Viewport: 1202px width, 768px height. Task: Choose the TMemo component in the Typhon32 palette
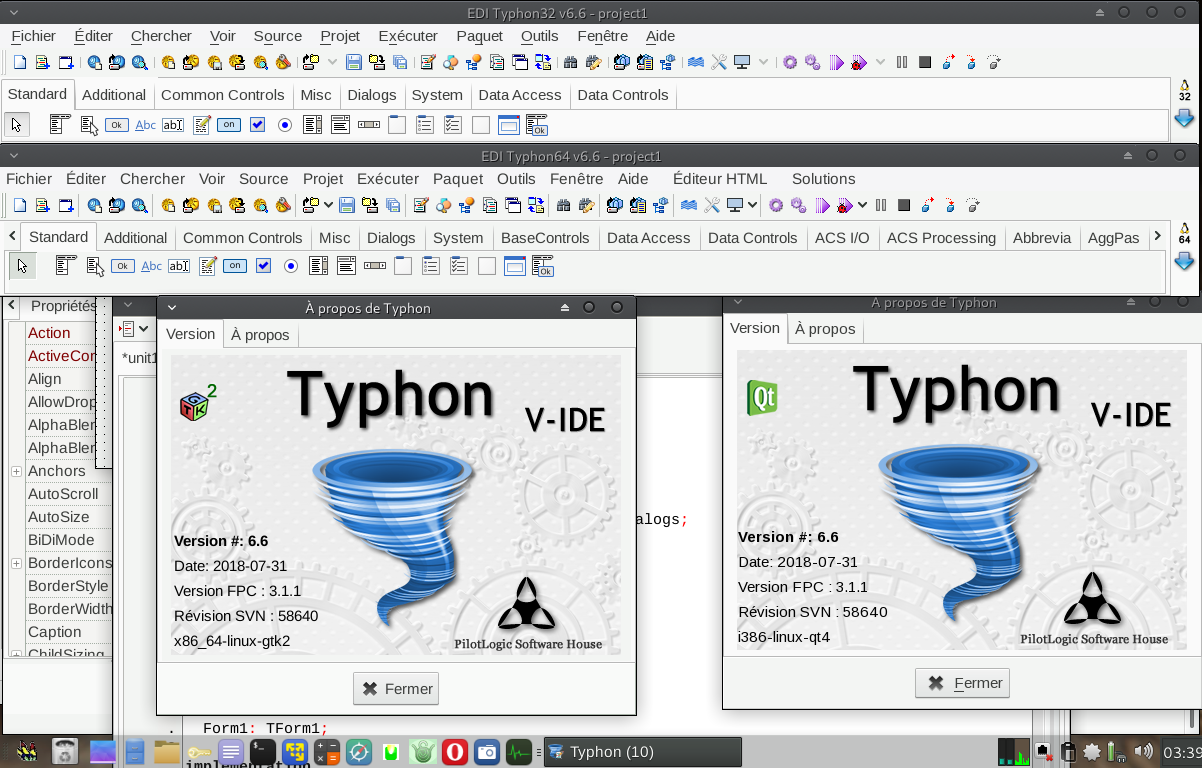[x=202, y=125]
